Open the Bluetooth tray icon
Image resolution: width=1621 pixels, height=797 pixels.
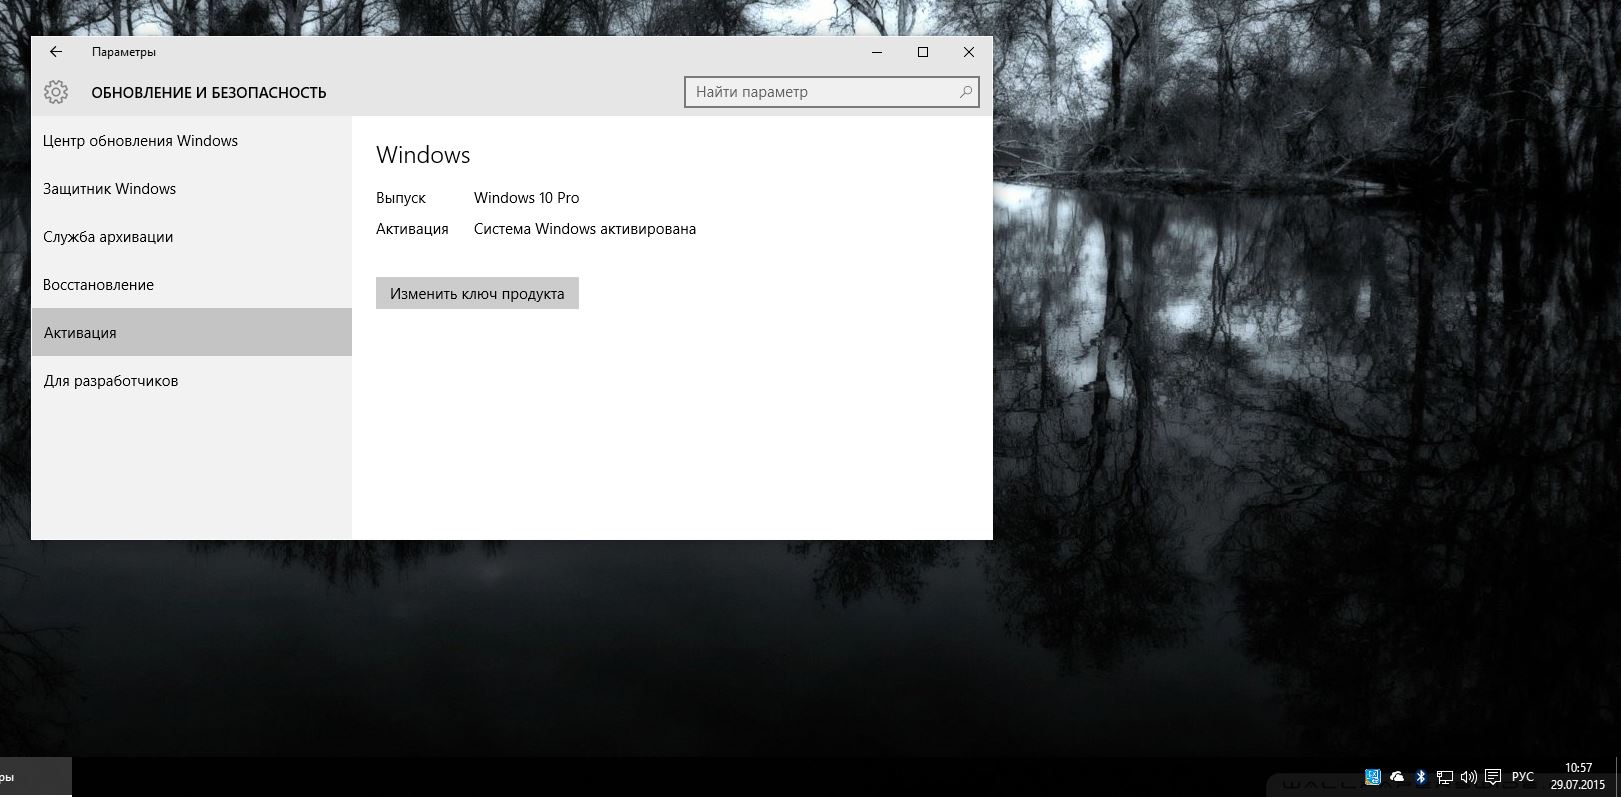click(x=1421, y=777)
